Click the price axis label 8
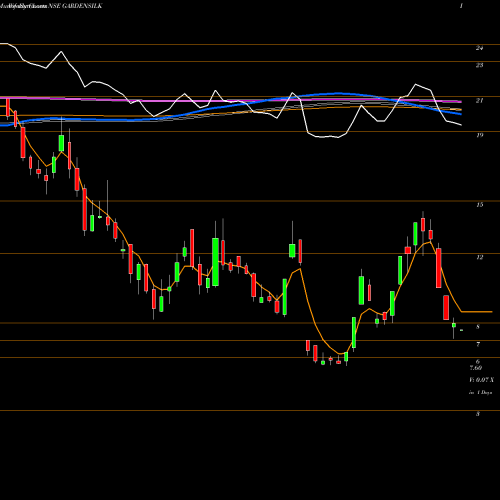The width and height of the screenshot is (500, 500). pos(478,327)
